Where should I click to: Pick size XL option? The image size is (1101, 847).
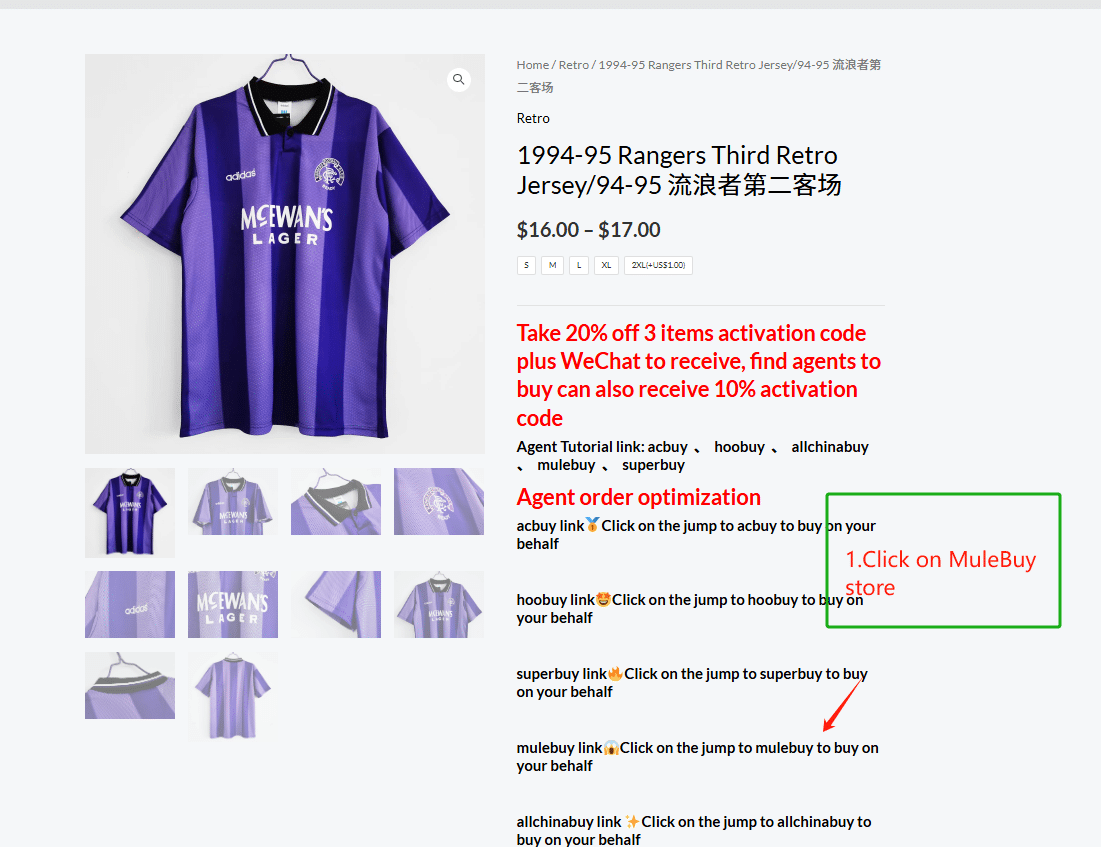click(606, 265)
